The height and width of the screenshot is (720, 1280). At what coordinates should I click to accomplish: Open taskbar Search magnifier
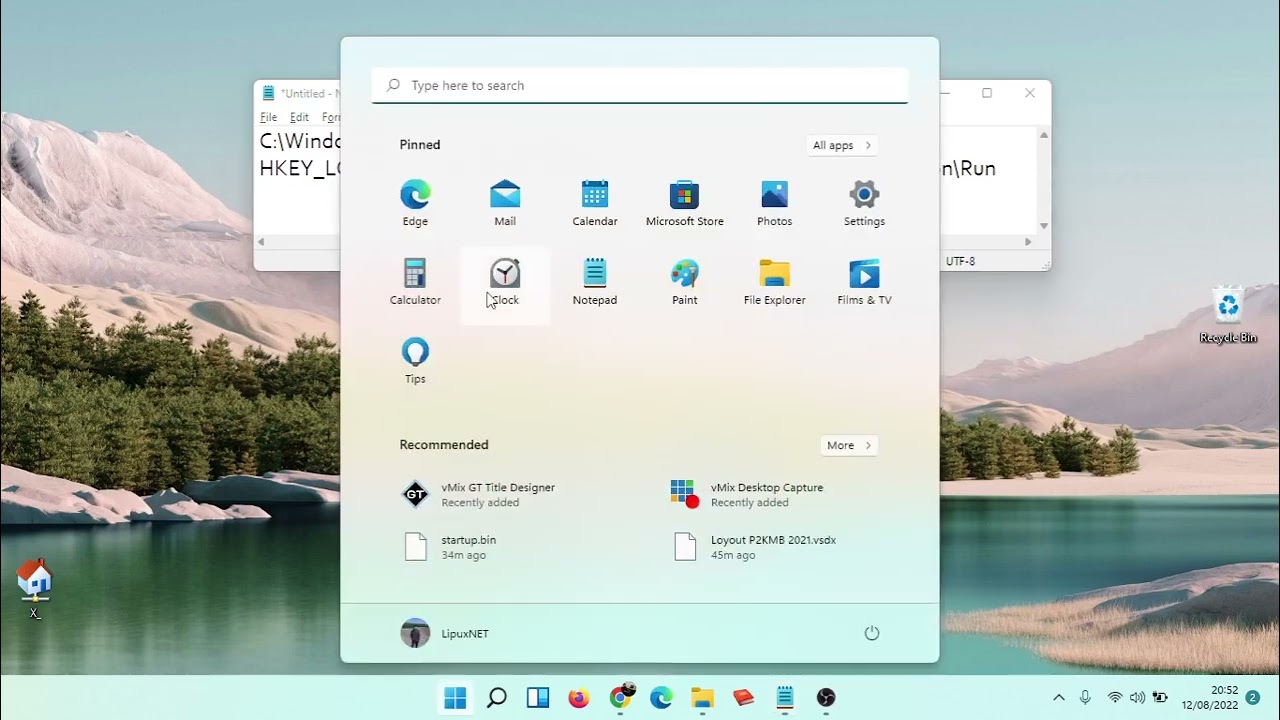[x=497, y=698]
